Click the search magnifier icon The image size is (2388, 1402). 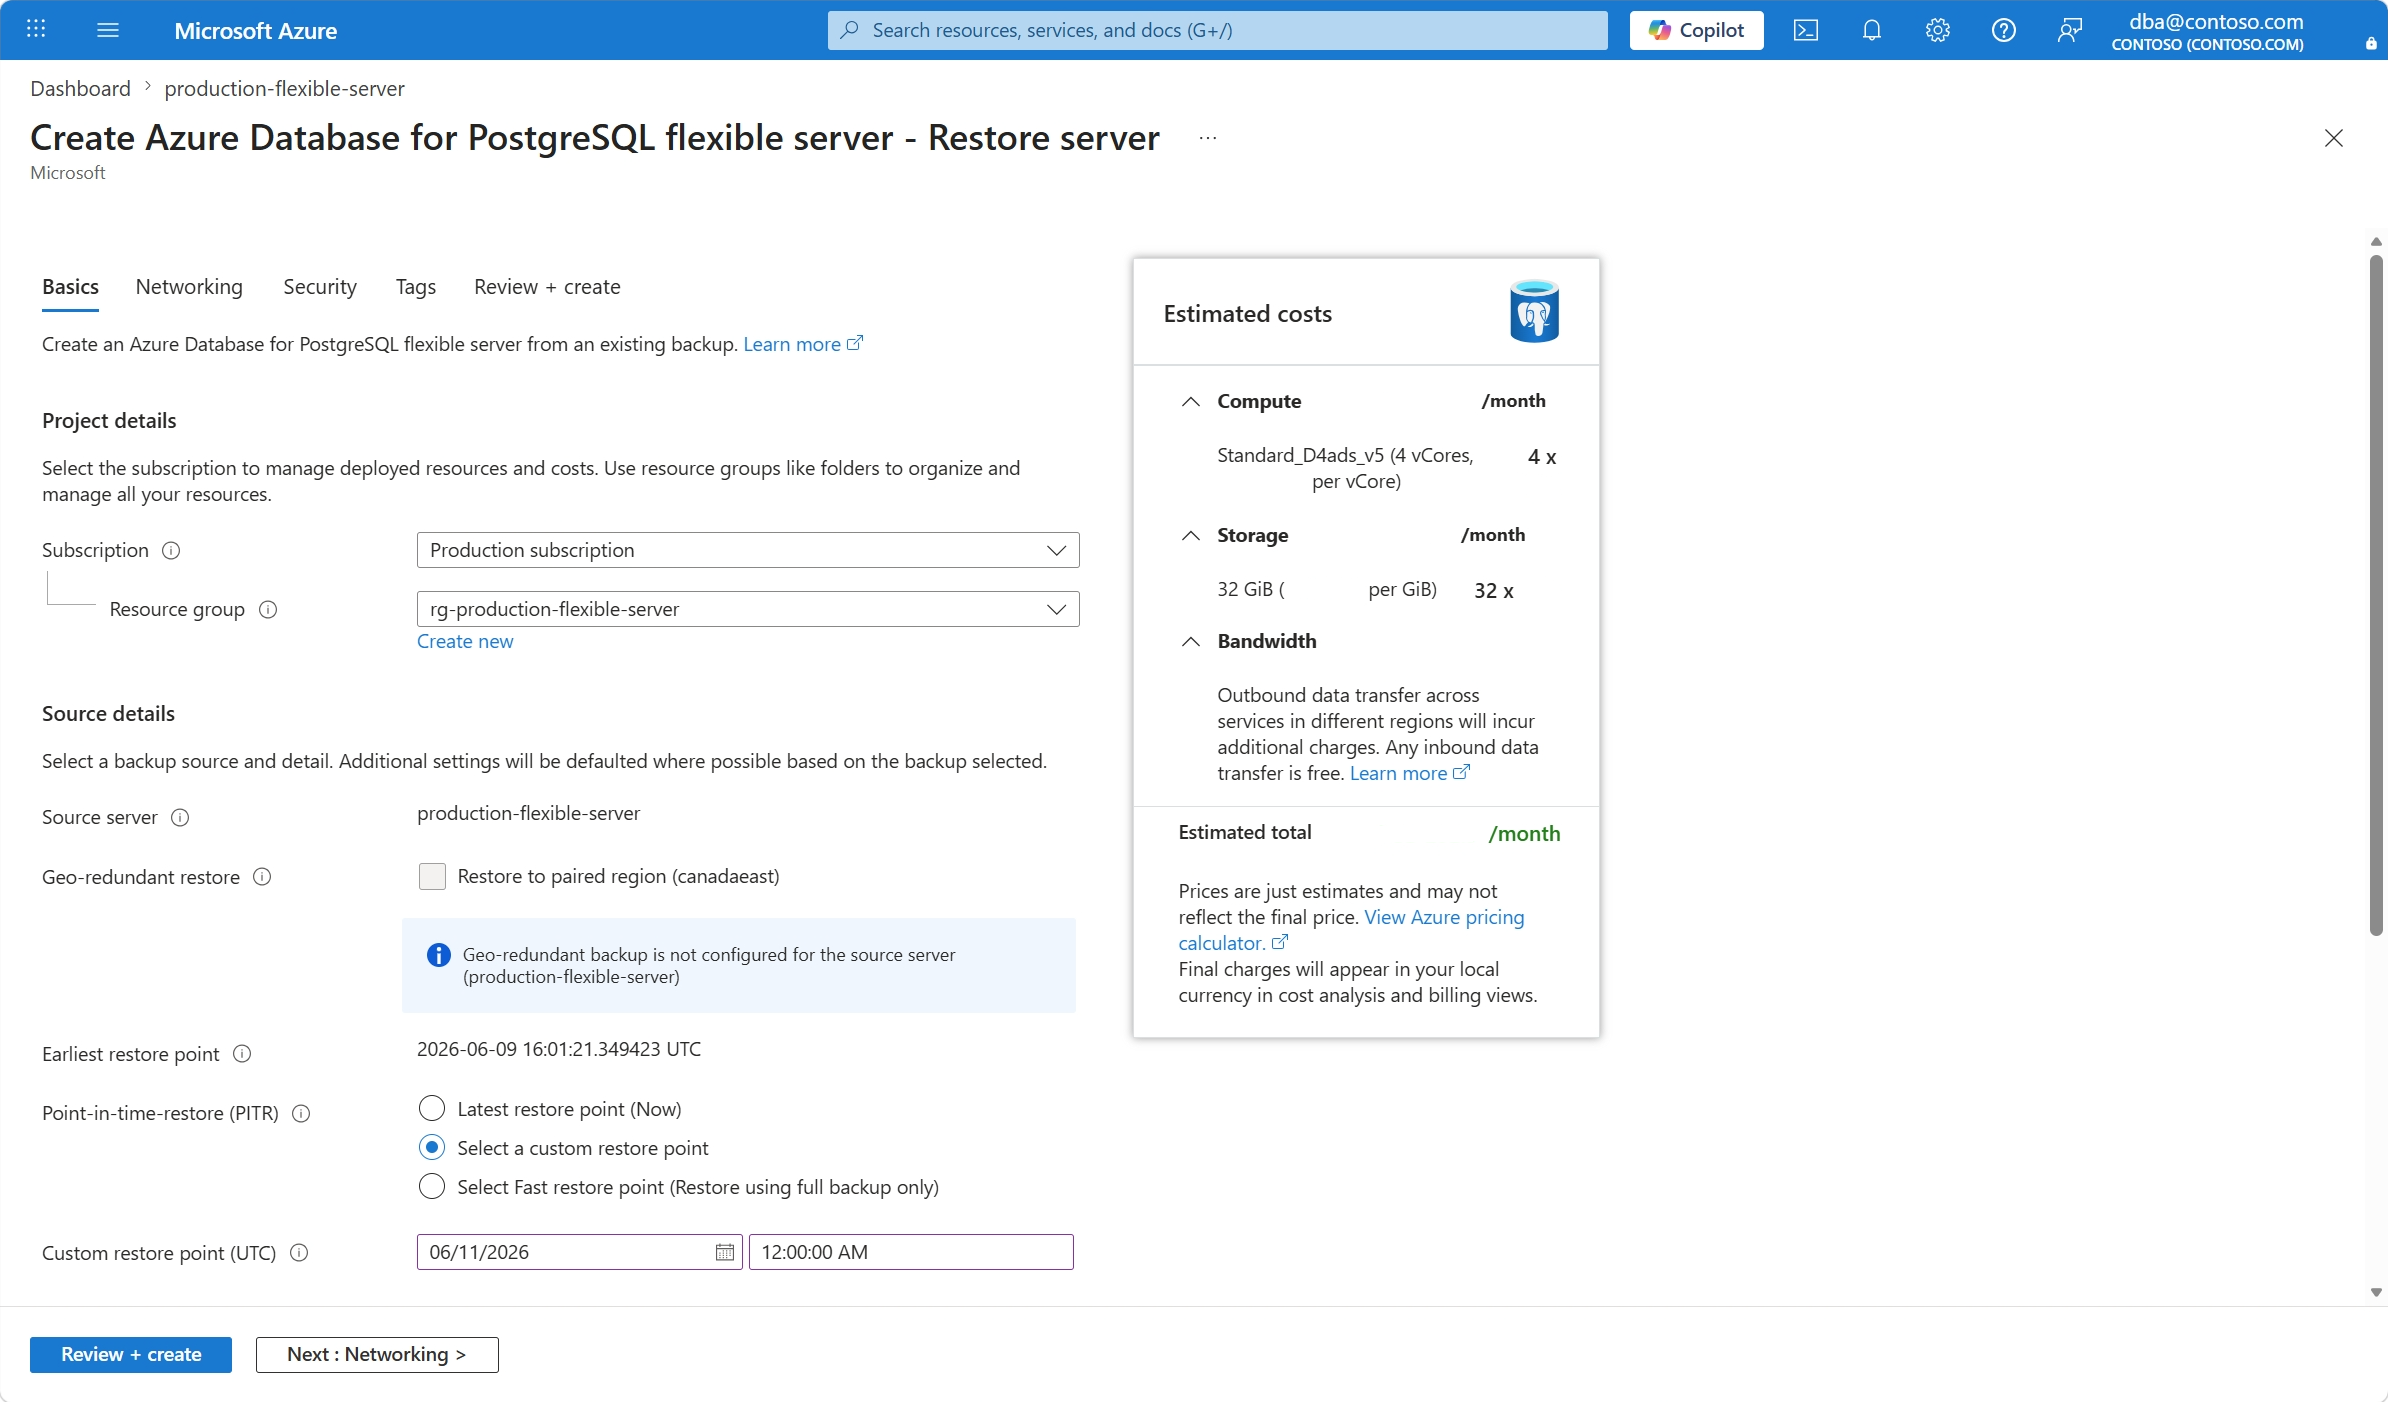(850, 30)
